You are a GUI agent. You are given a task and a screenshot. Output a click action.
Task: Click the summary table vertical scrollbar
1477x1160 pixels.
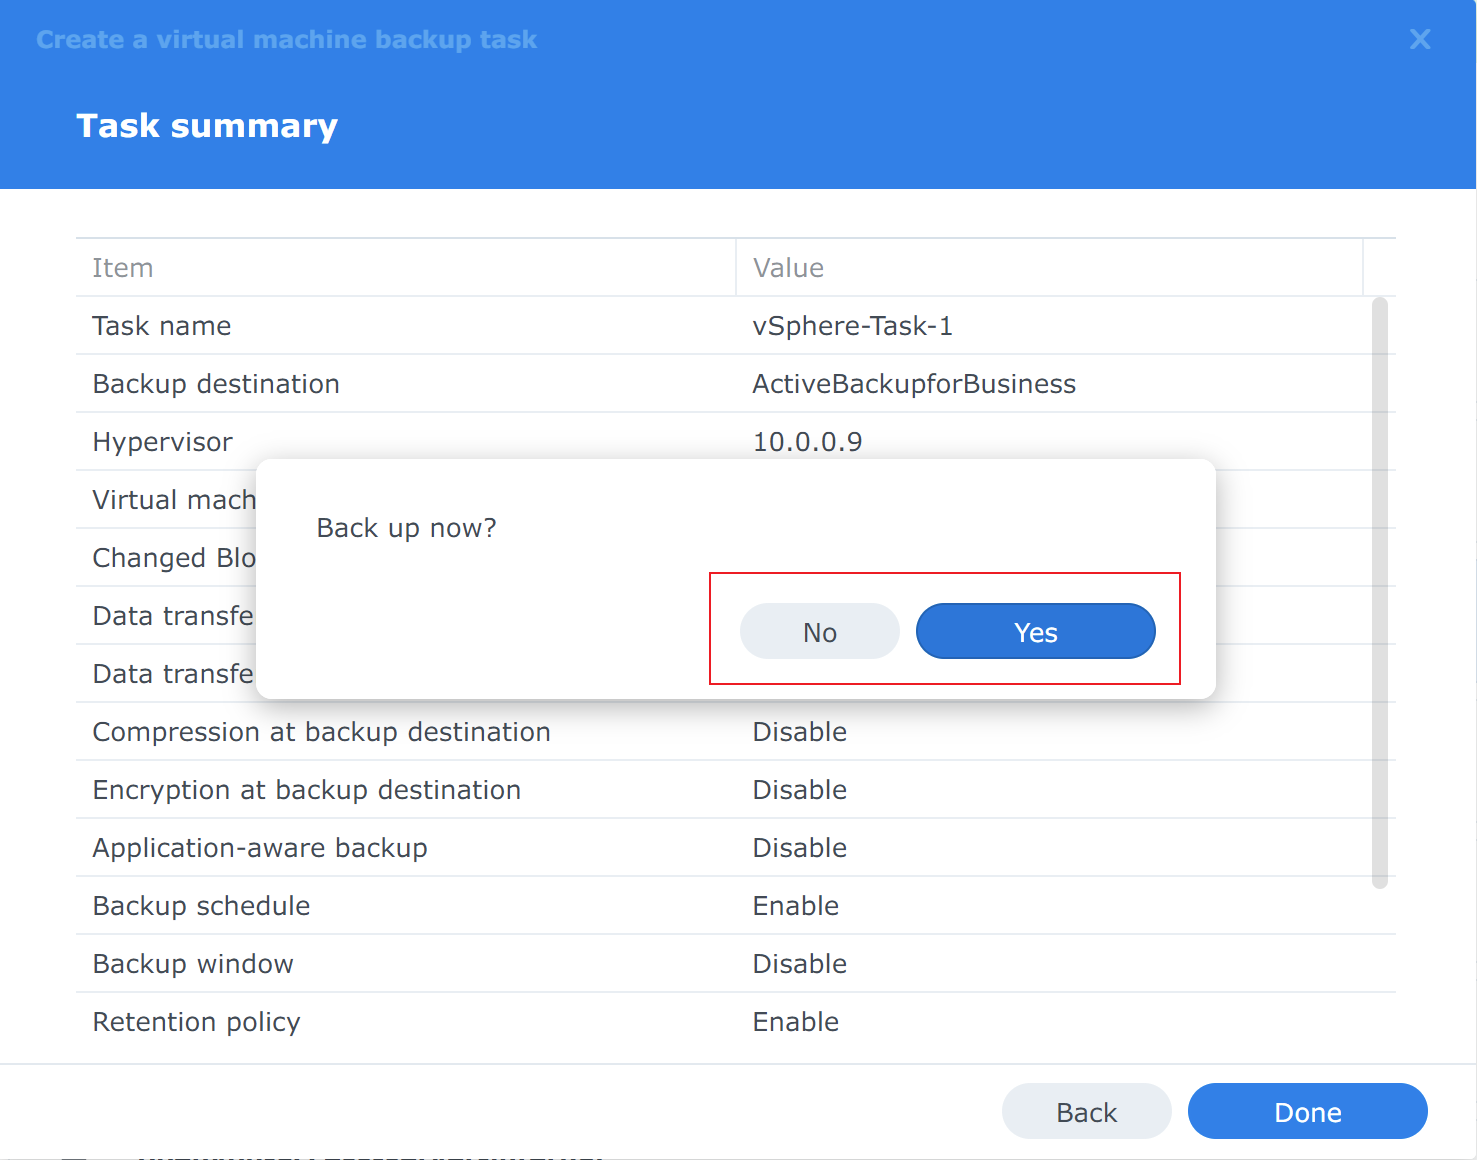point(1380,592)
